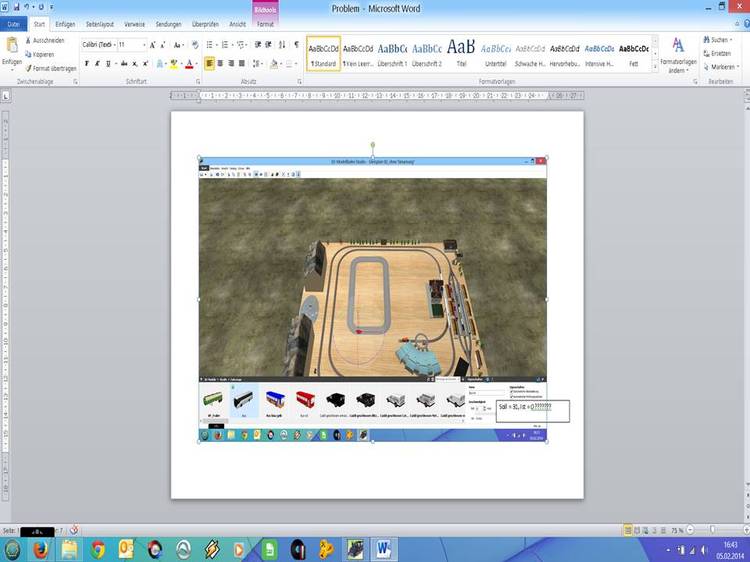
Task: Justify paragraph text
Action: click(x=242, y=63)
